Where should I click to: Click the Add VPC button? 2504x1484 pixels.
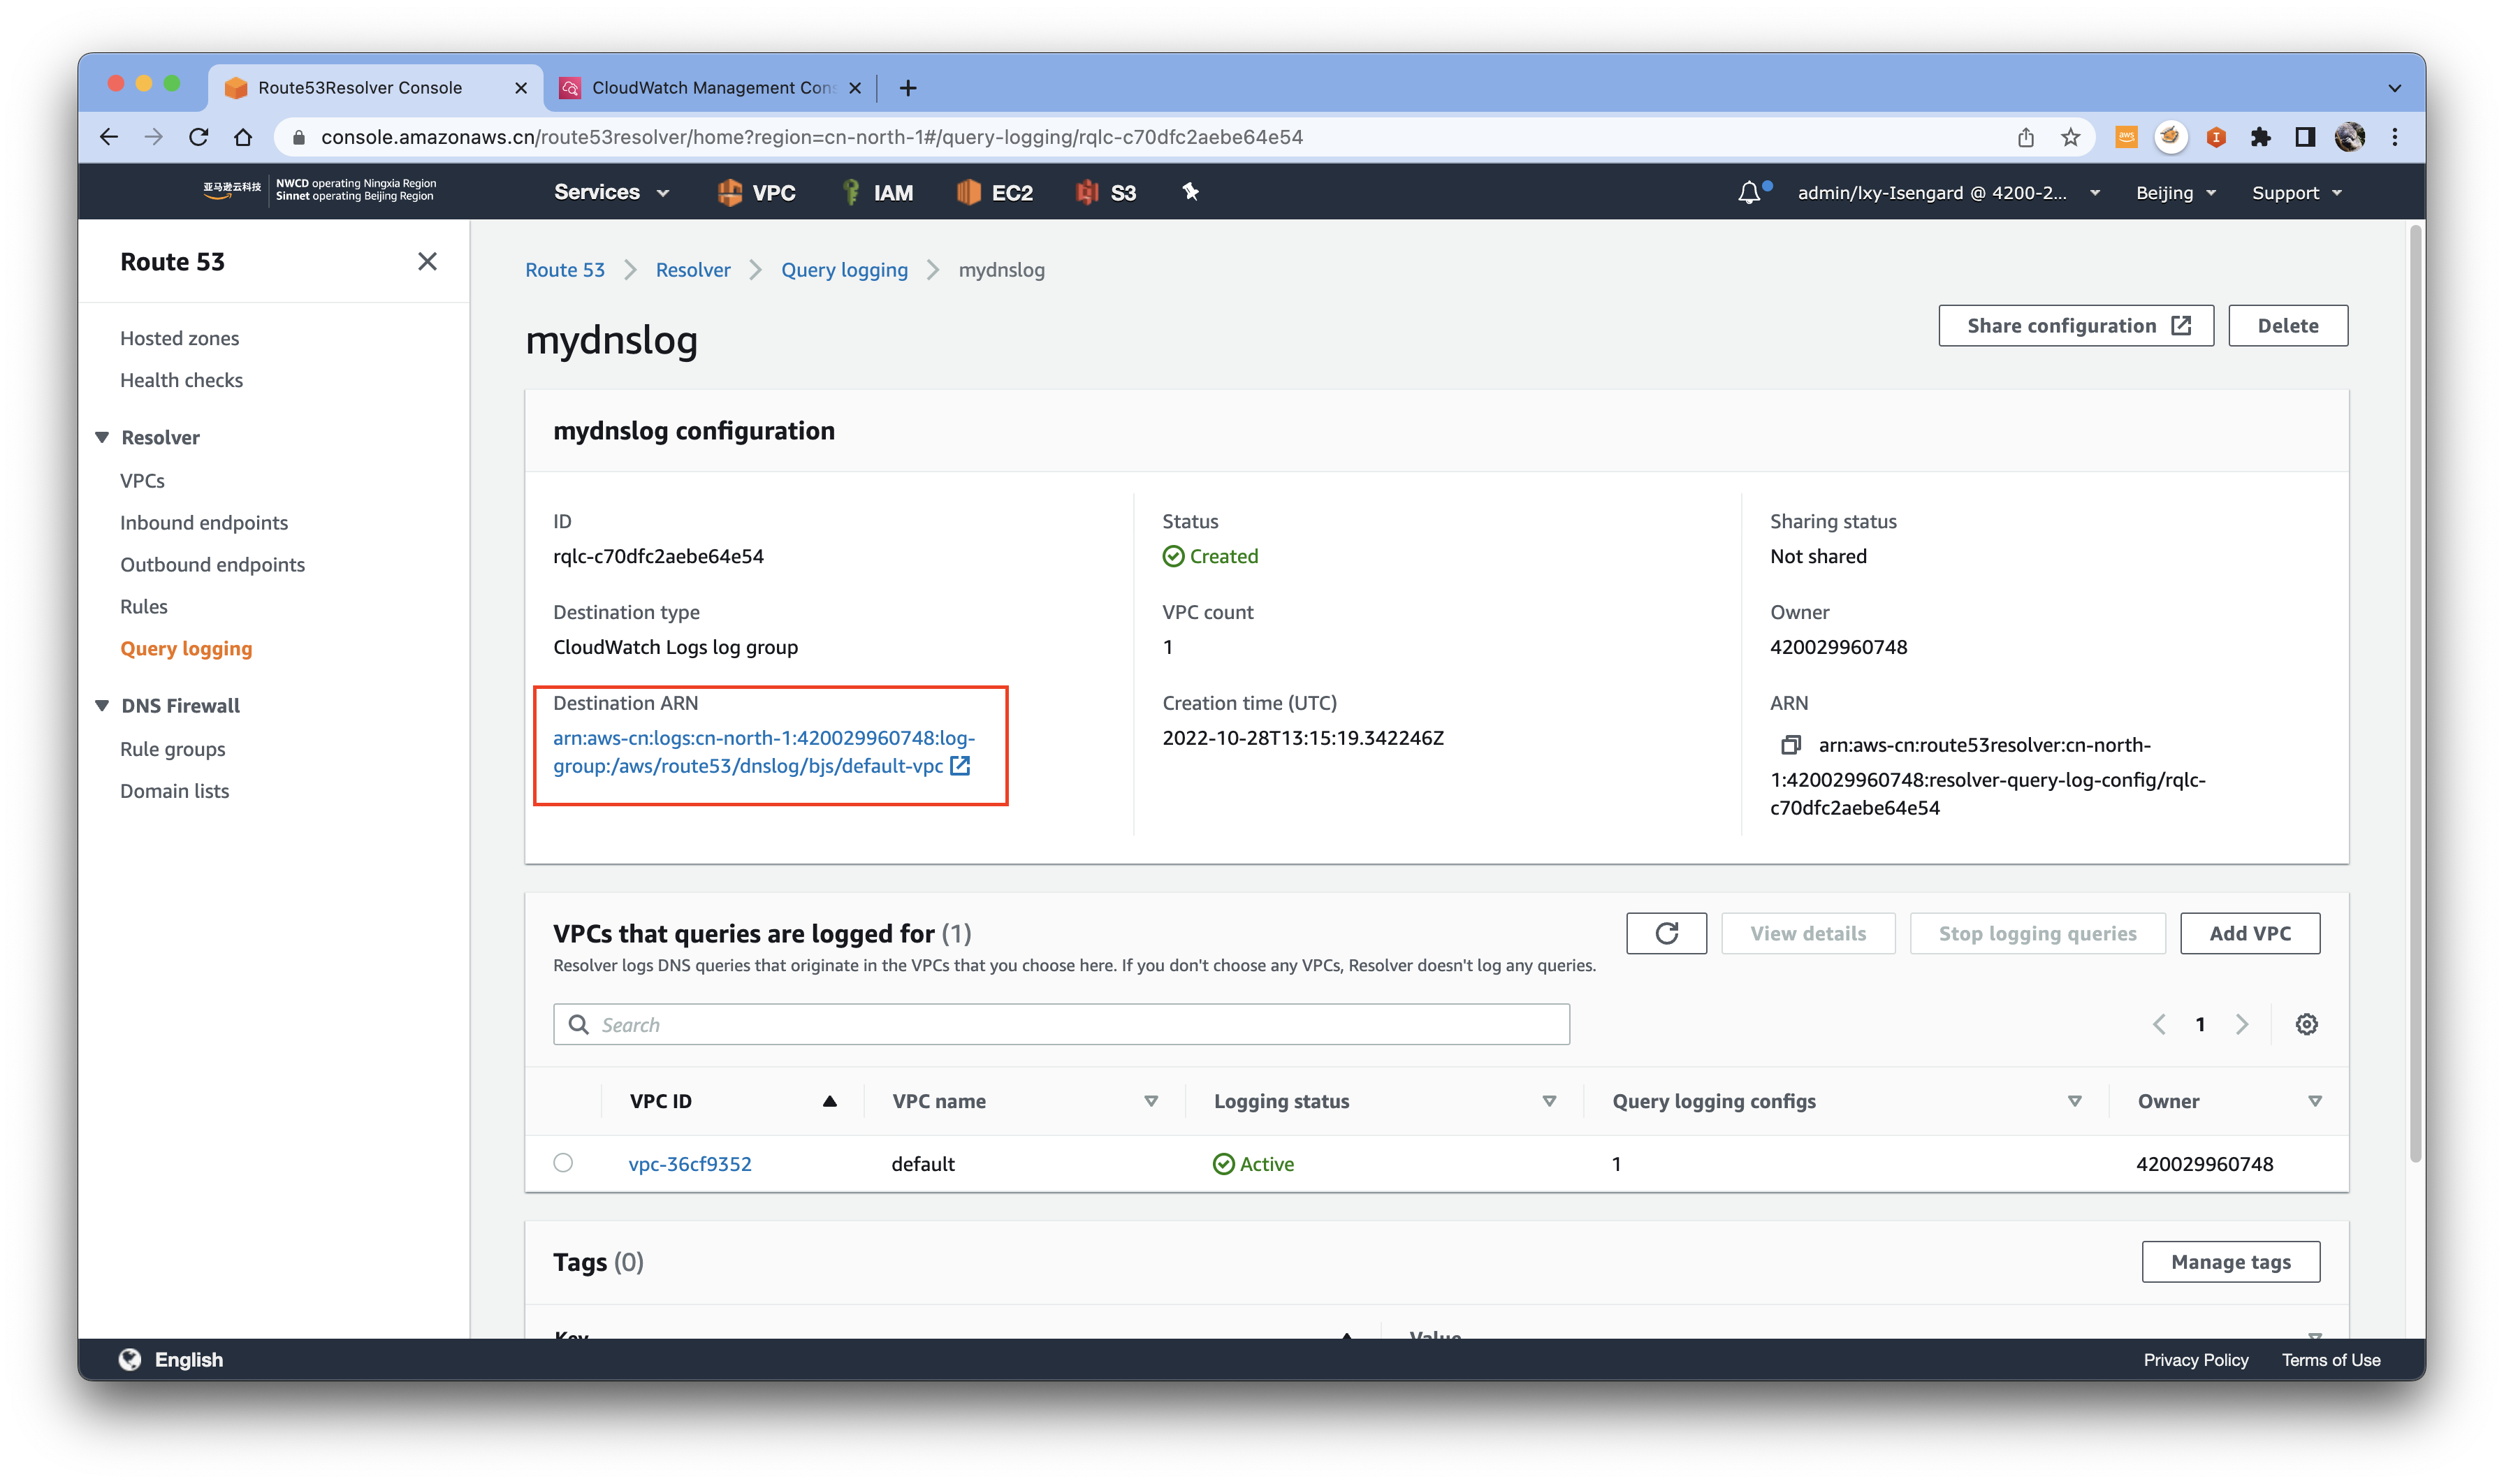[x=2249, y=933]
